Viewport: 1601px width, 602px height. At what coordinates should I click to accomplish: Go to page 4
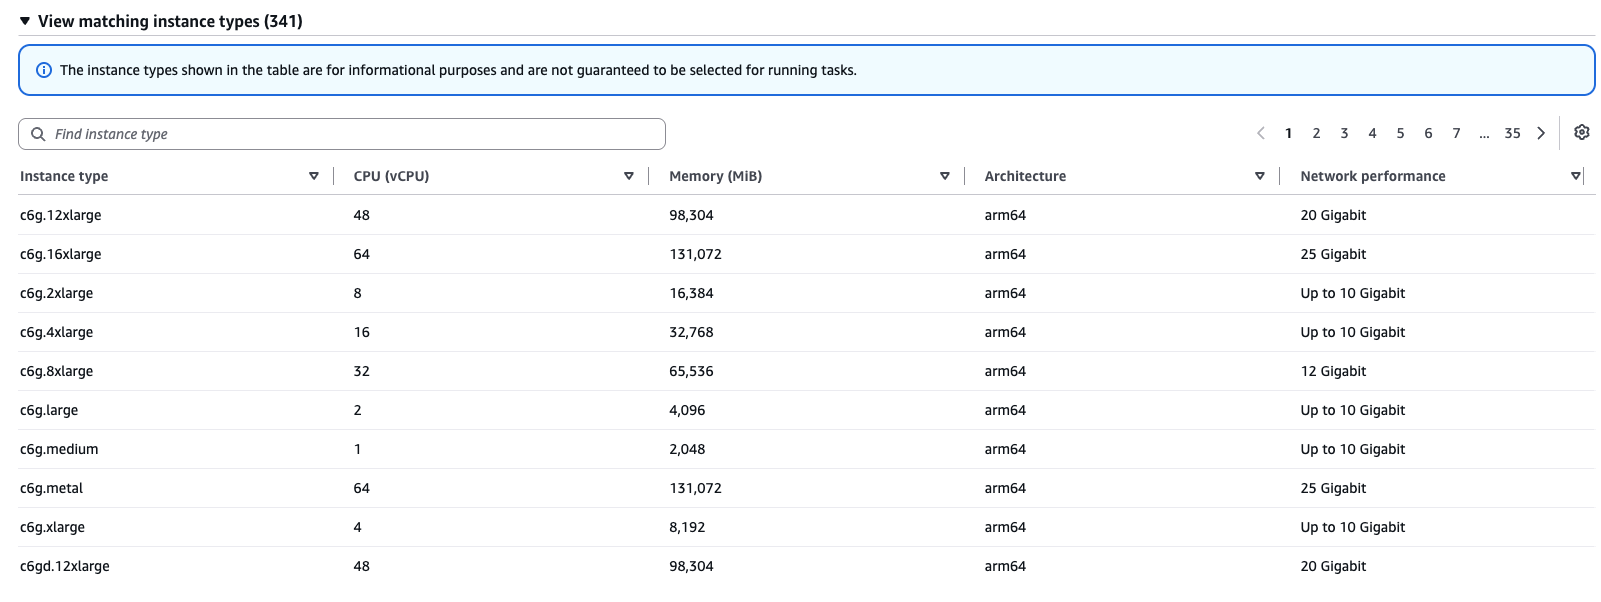click(1372, 133)
